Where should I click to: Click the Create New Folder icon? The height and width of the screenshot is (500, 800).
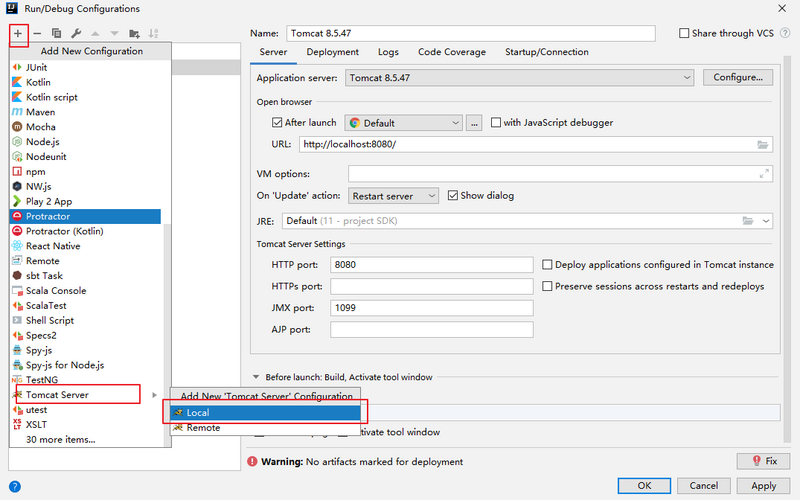coord(134,34)
